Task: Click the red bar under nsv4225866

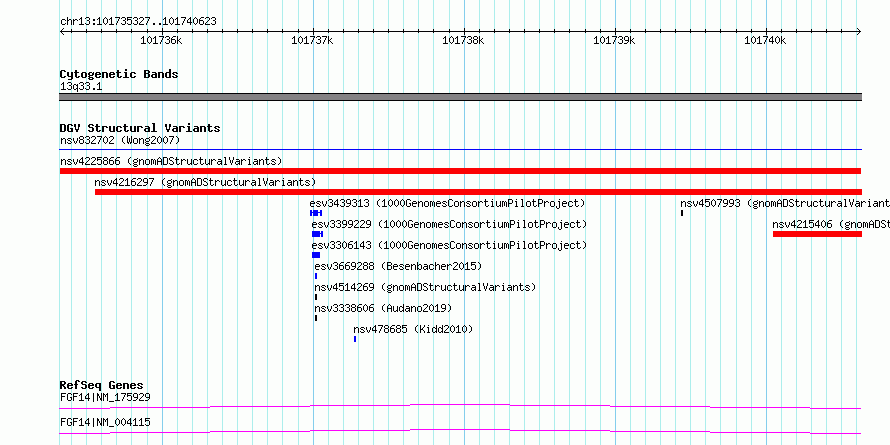Action: point(460,171)
